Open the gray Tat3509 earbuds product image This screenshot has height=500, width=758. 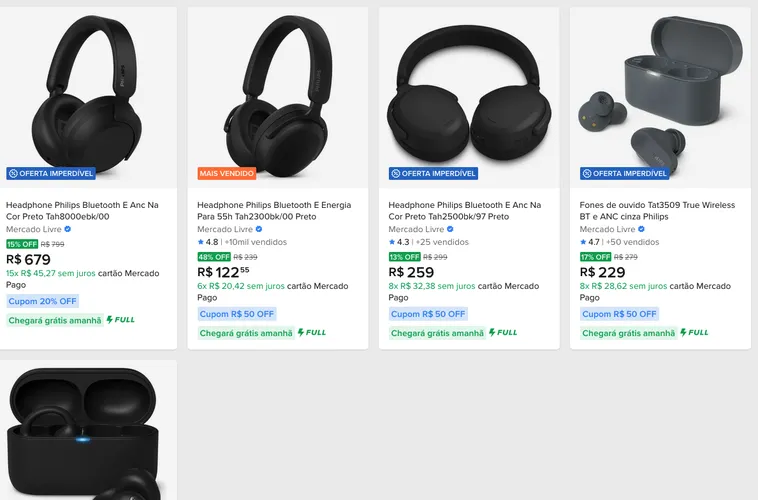click(x=660, y=97)
